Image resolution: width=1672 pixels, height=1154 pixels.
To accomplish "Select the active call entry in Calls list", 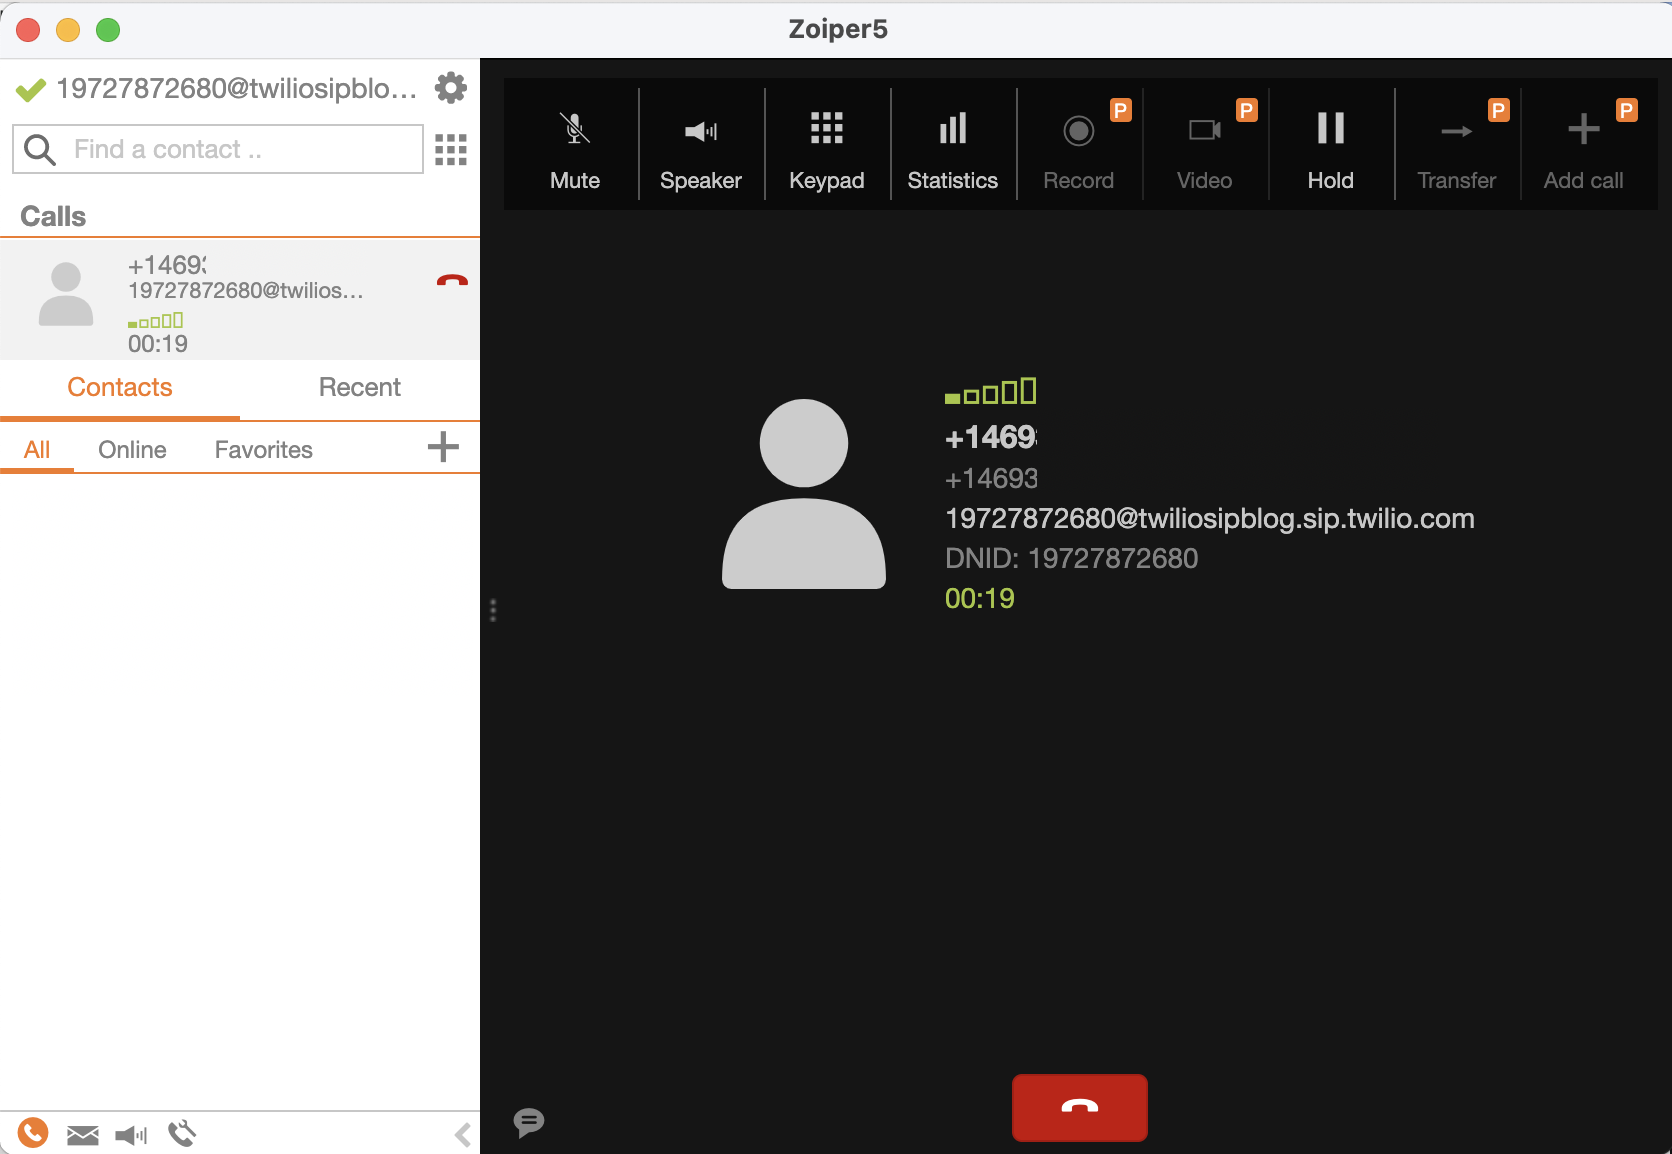I will tap(240, 299).
